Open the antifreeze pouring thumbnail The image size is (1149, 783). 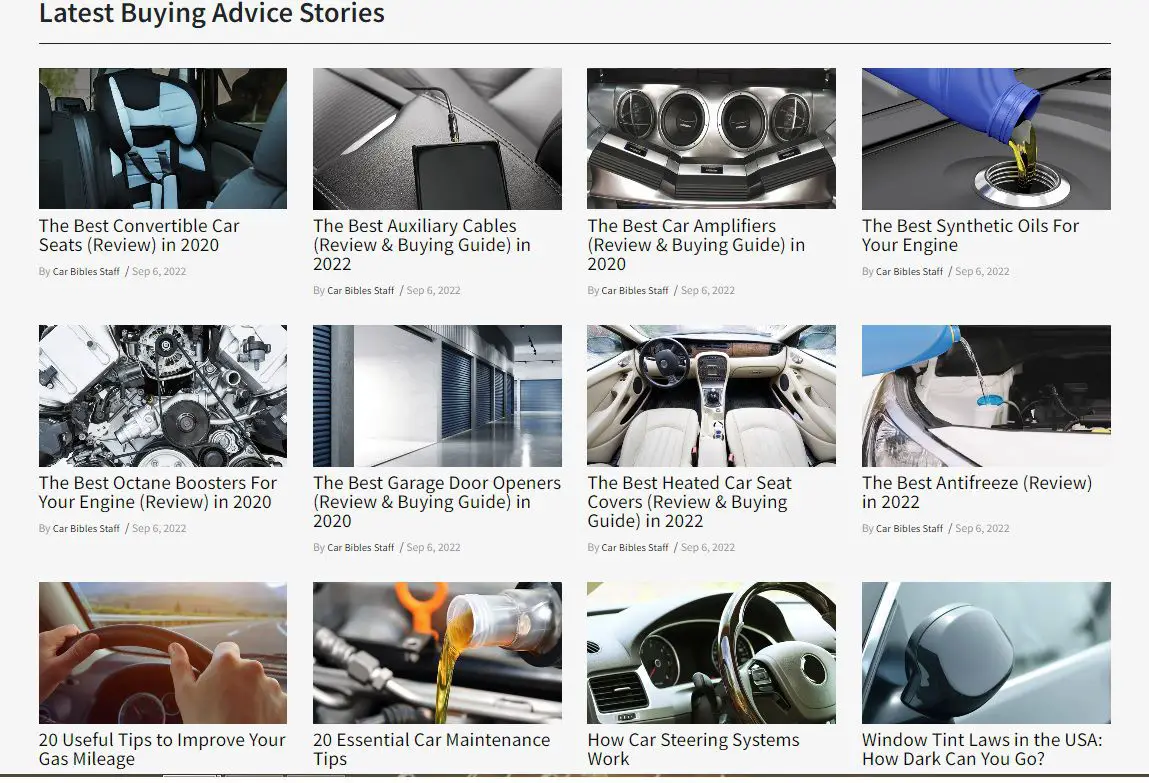point(986,396)
